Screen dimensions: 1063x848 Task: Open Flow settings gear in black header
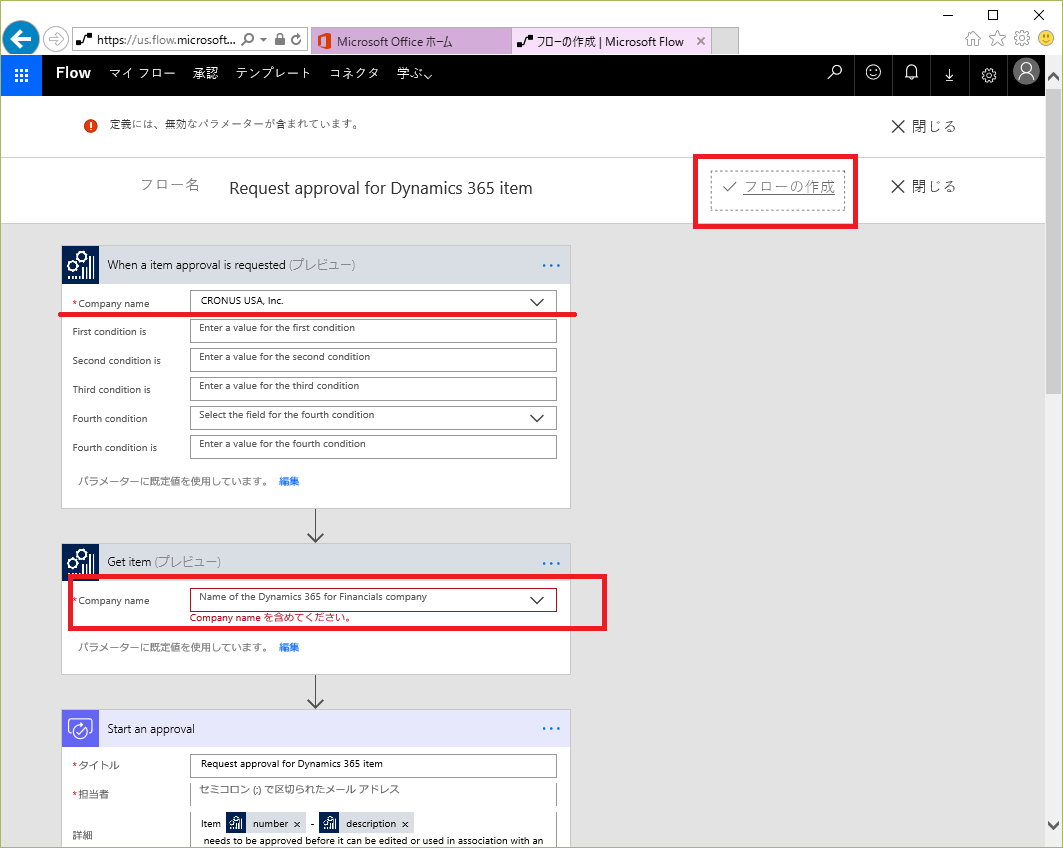coord(988,75)
